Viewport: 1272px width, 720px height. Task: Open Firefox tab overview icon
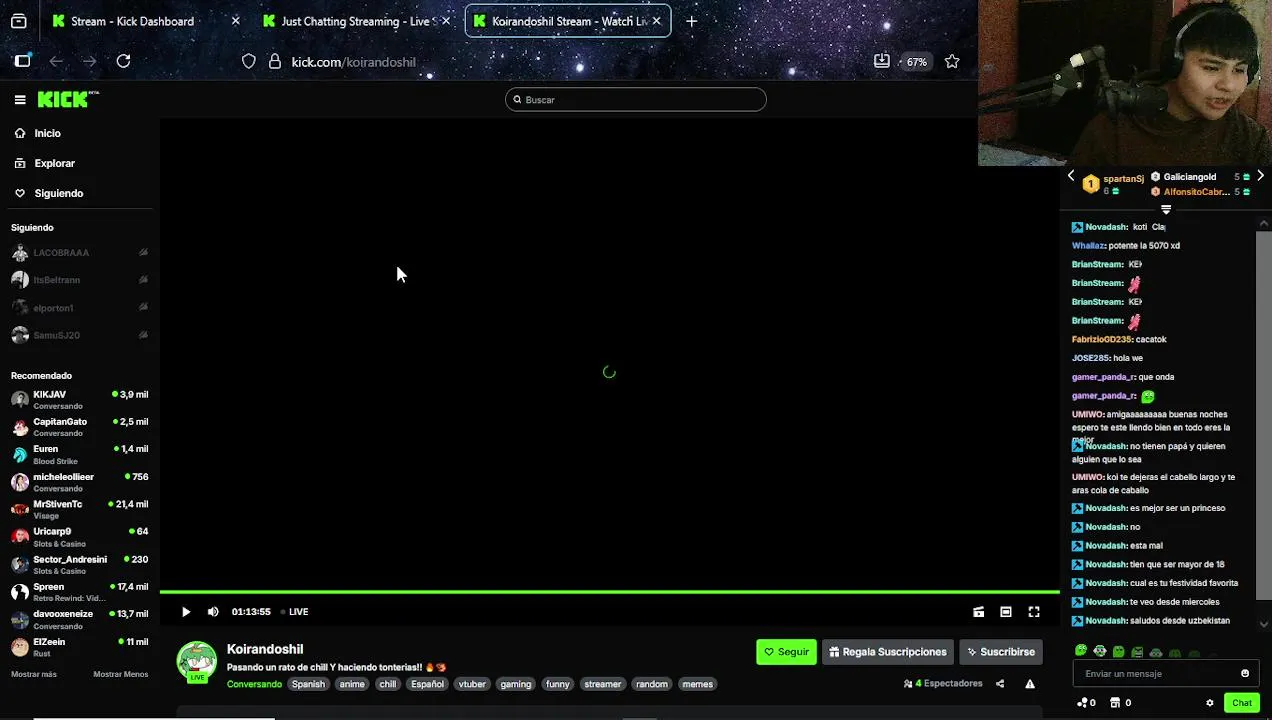(18, 21)
